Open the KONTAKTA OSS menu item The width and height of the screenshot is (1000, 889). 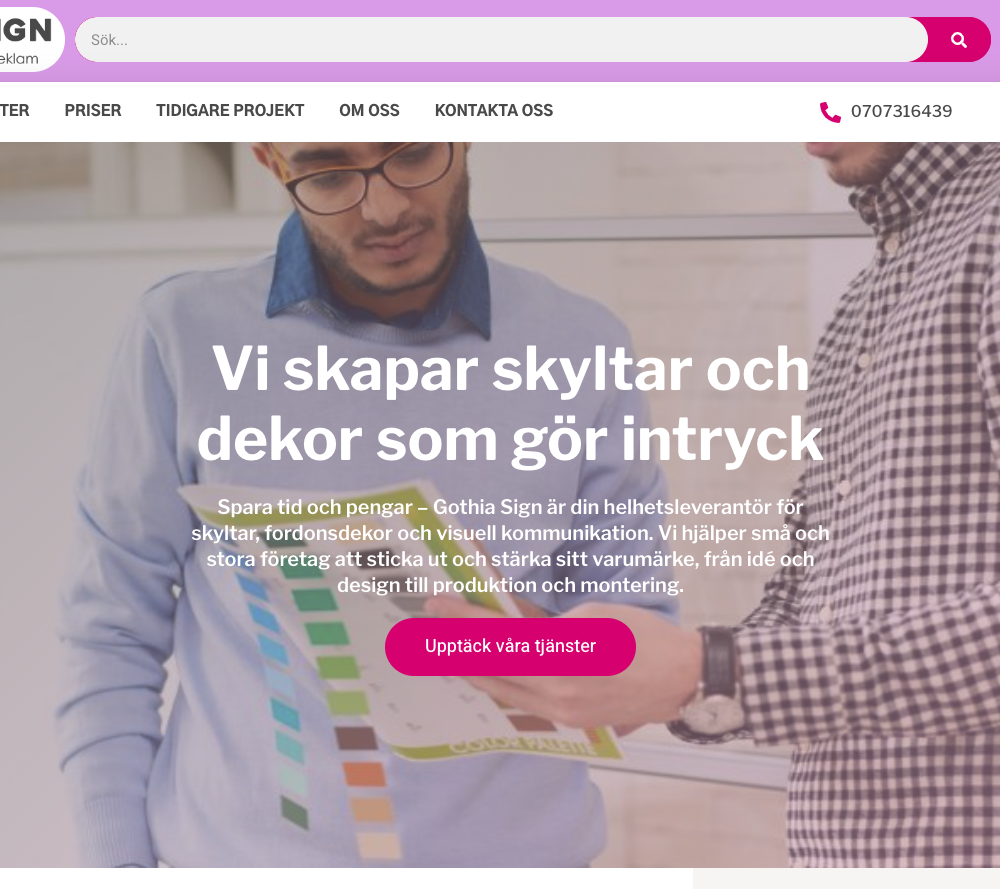494,110
